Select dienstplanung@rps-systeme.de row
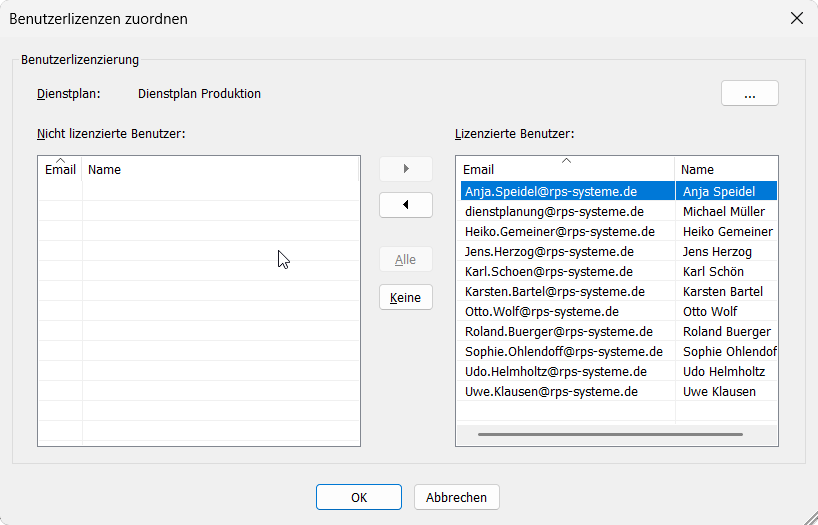Screen dimensions: 818x525 click(618, 211)
